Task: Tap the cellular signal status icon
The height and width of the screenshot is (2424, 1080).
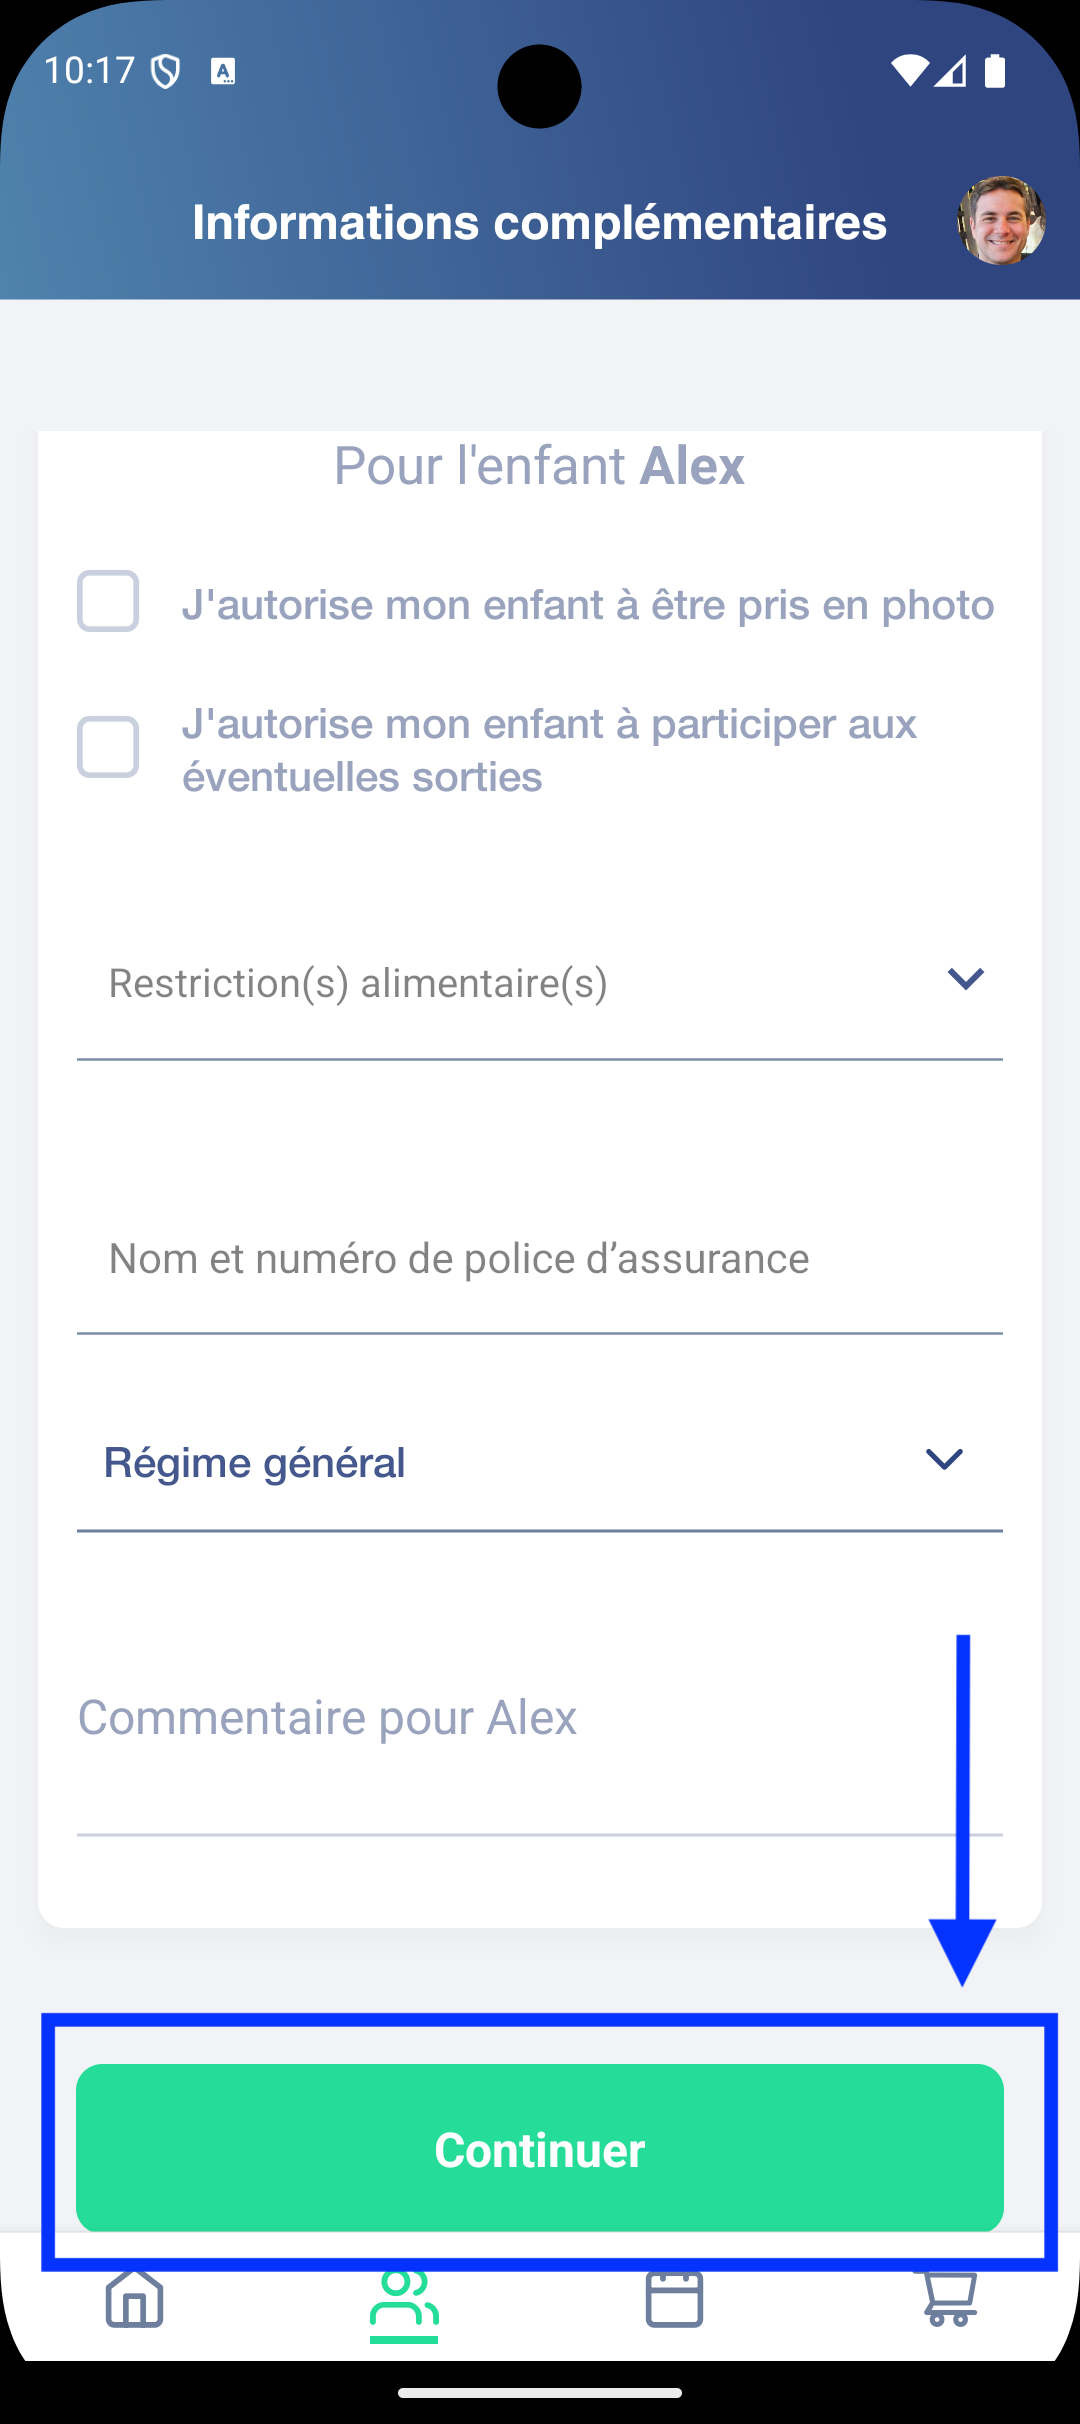Action: pos(951,71)
